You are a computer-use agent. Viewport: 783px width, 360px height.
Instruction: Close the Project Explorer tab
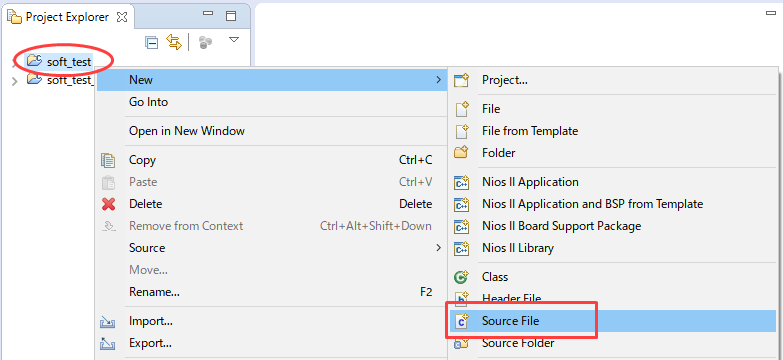(122, 17)
